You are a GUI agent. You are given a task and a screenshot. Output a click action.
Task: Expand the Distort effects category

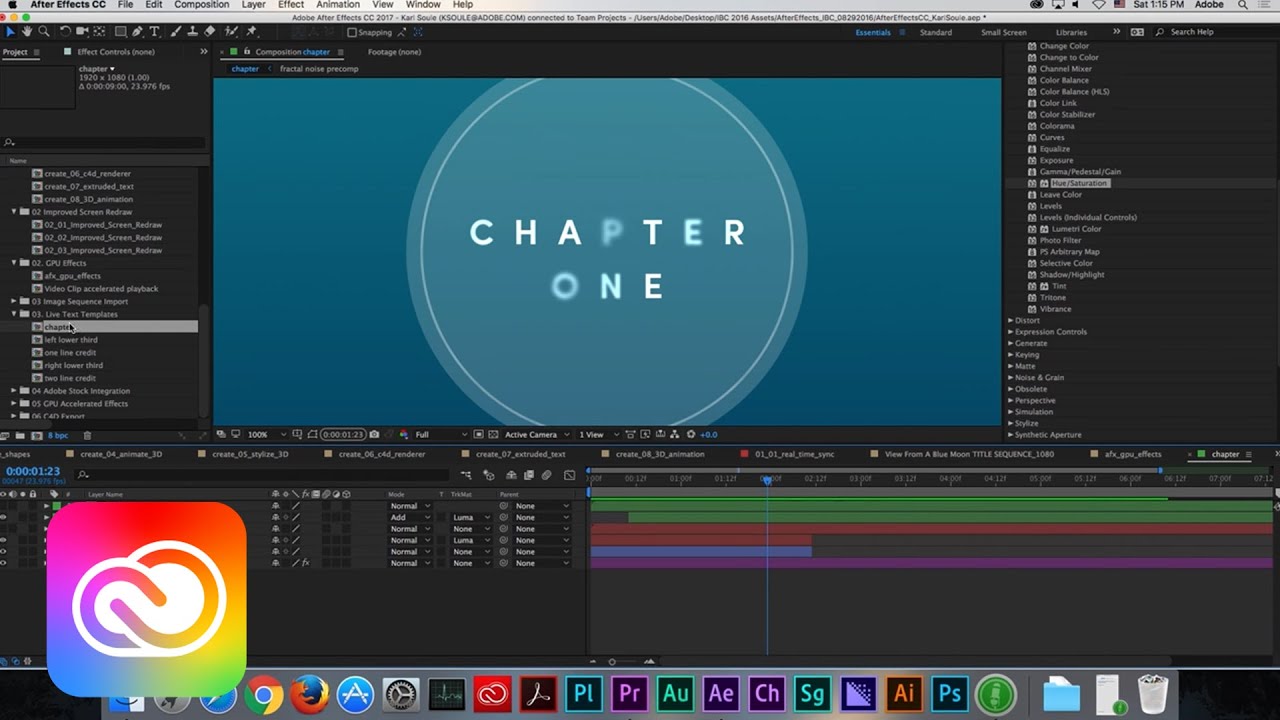[1011, 321]
